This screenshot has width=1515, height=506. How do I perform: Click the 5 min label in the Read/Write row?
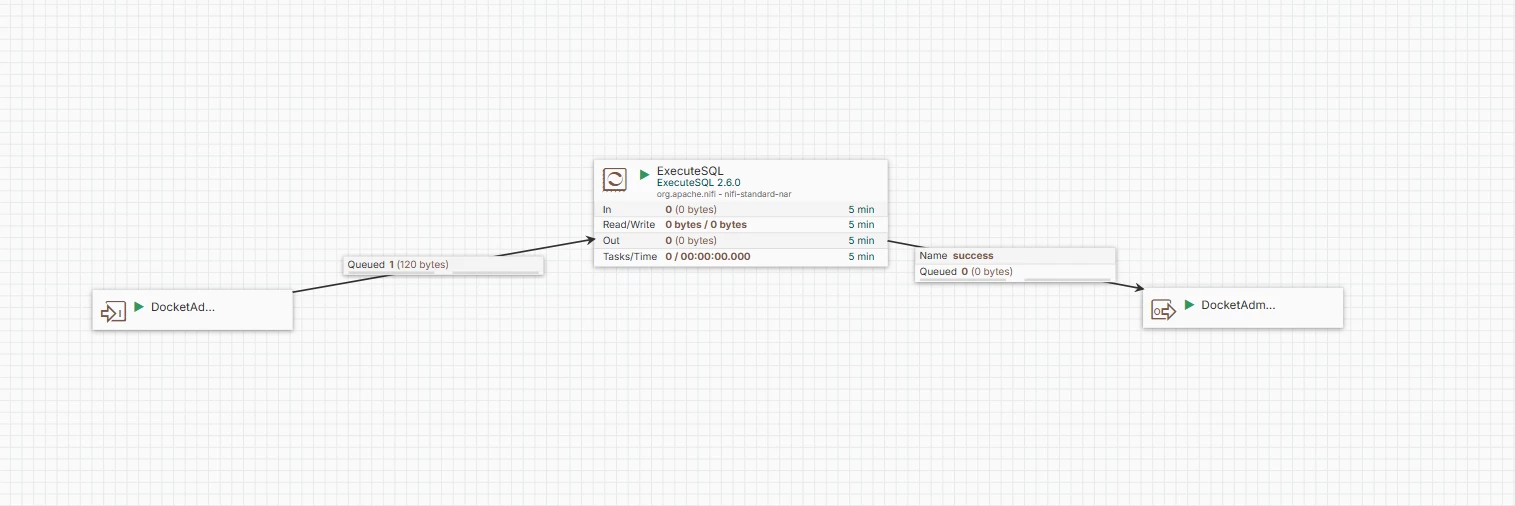(x=861, y=225)
